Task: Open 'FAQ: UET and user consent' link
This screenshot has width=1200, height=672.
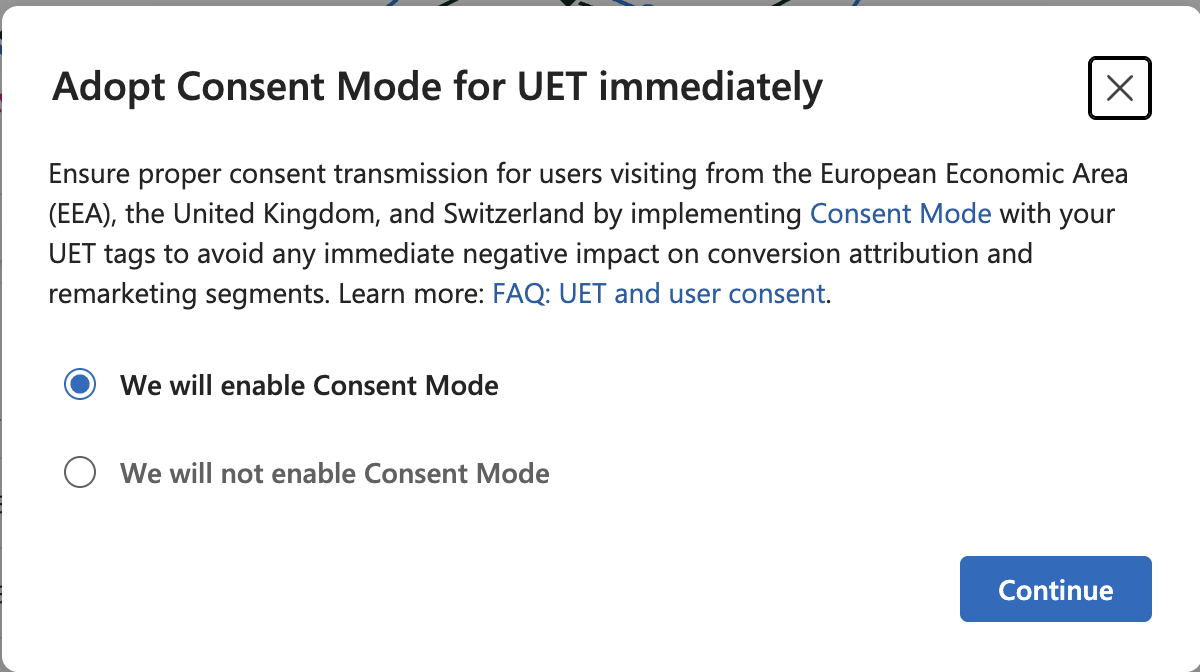Action: click(x=659, y=294)
